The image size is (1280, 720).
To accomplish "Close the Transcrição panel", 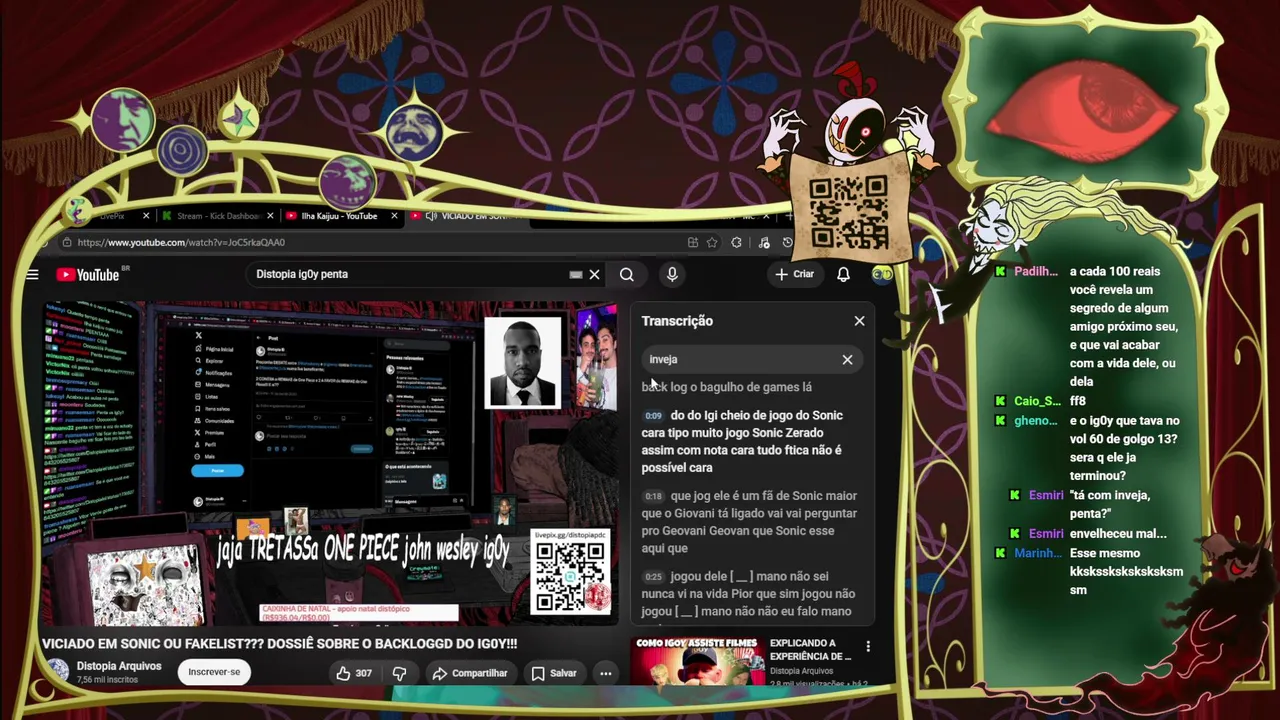I will [x=859, y=321].
